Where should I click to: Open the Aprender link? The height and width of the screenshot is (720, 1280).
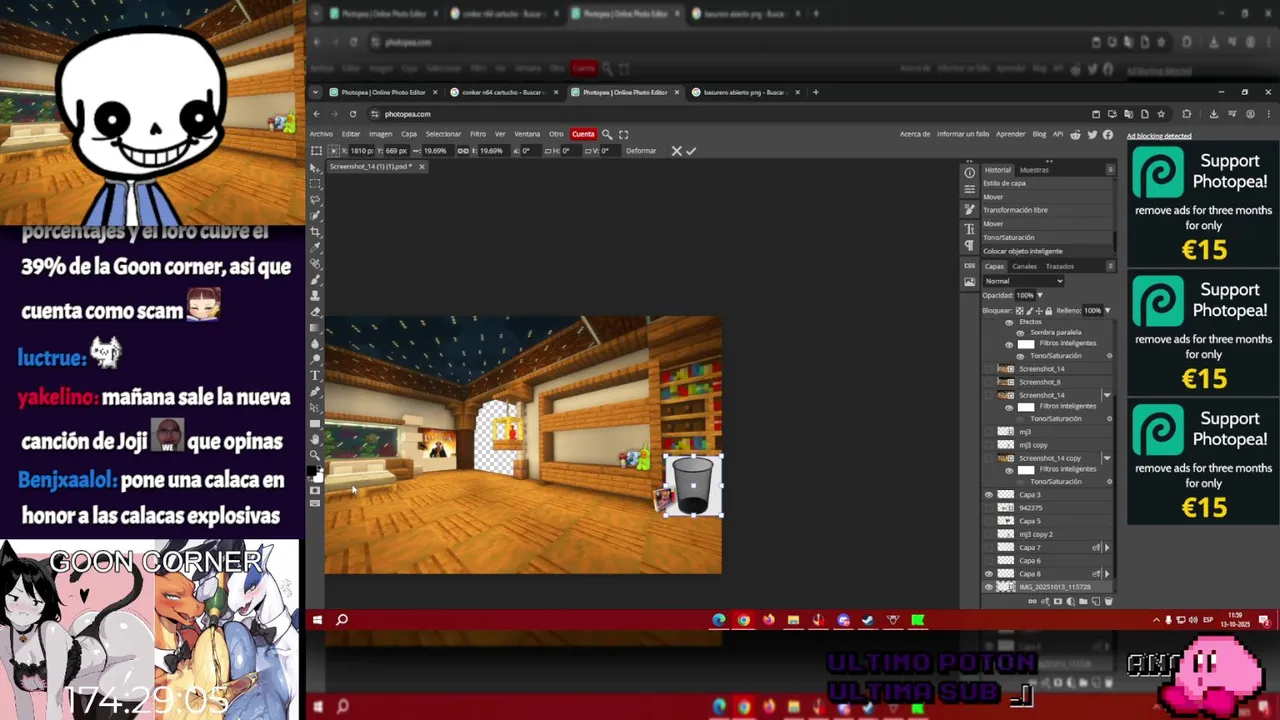(1011, 134)
